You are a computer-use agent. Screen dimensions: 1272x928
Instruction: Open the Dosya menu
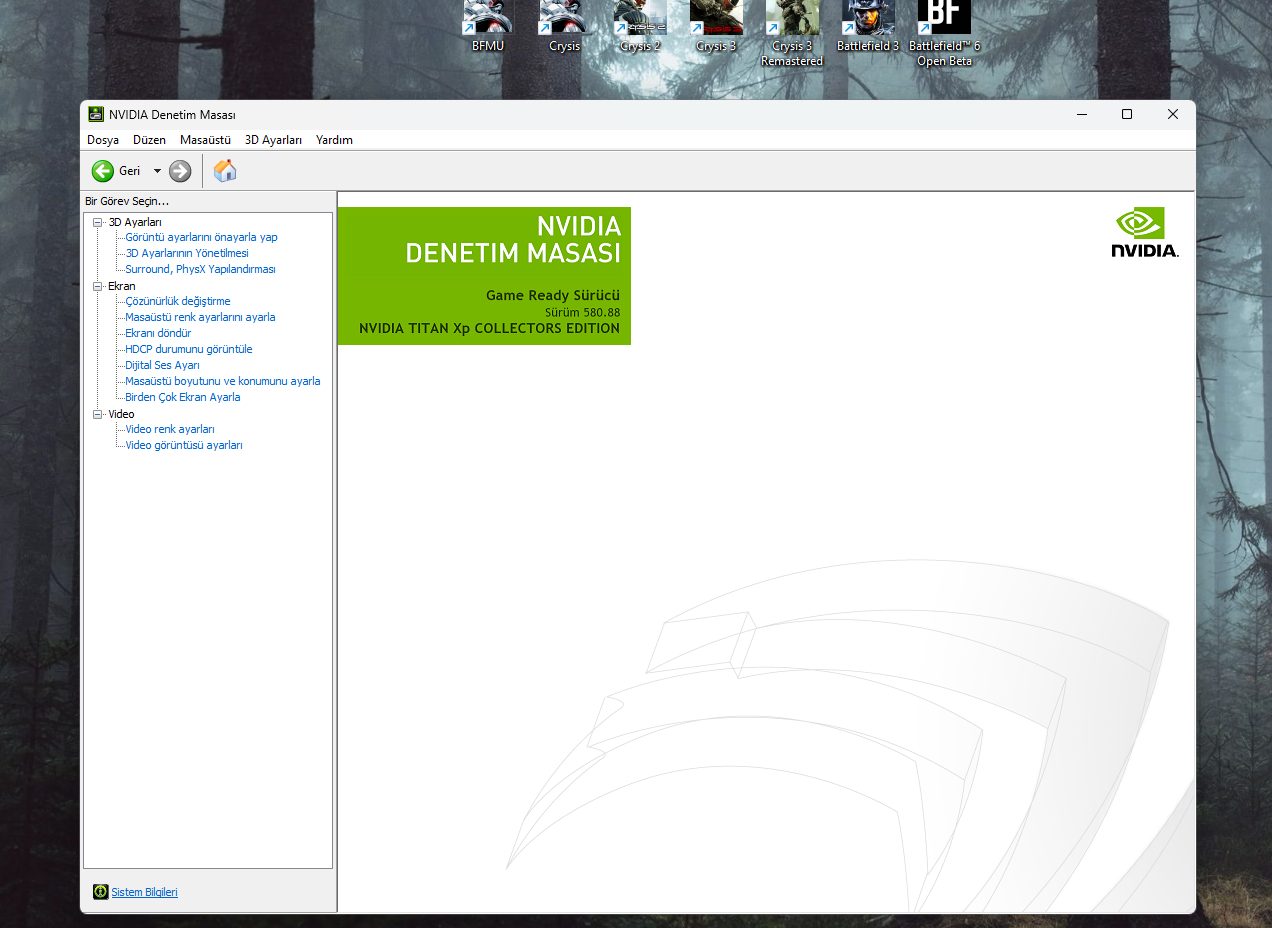click(103, 140)
